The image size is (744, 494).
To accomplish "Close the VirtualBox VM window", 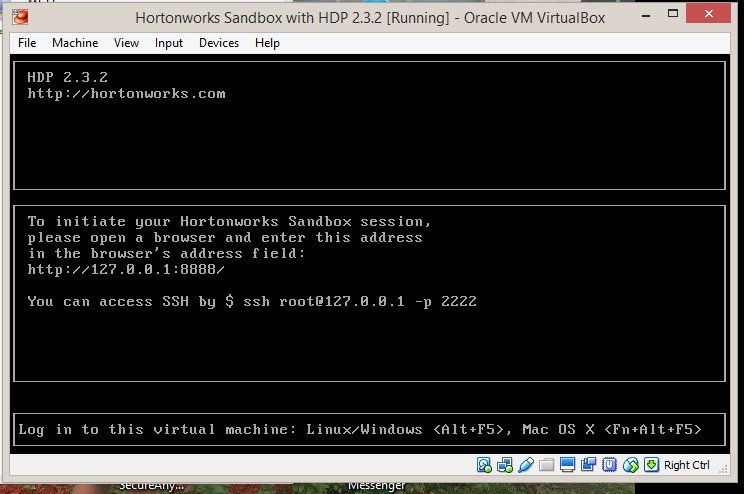I will (708, 14).
